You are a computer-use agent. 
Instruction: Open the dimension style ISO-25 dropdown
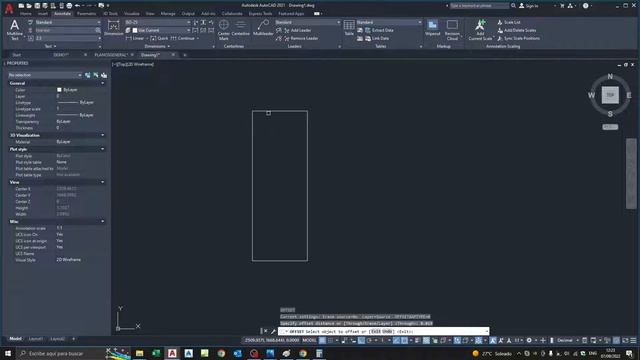click(158, 22)
